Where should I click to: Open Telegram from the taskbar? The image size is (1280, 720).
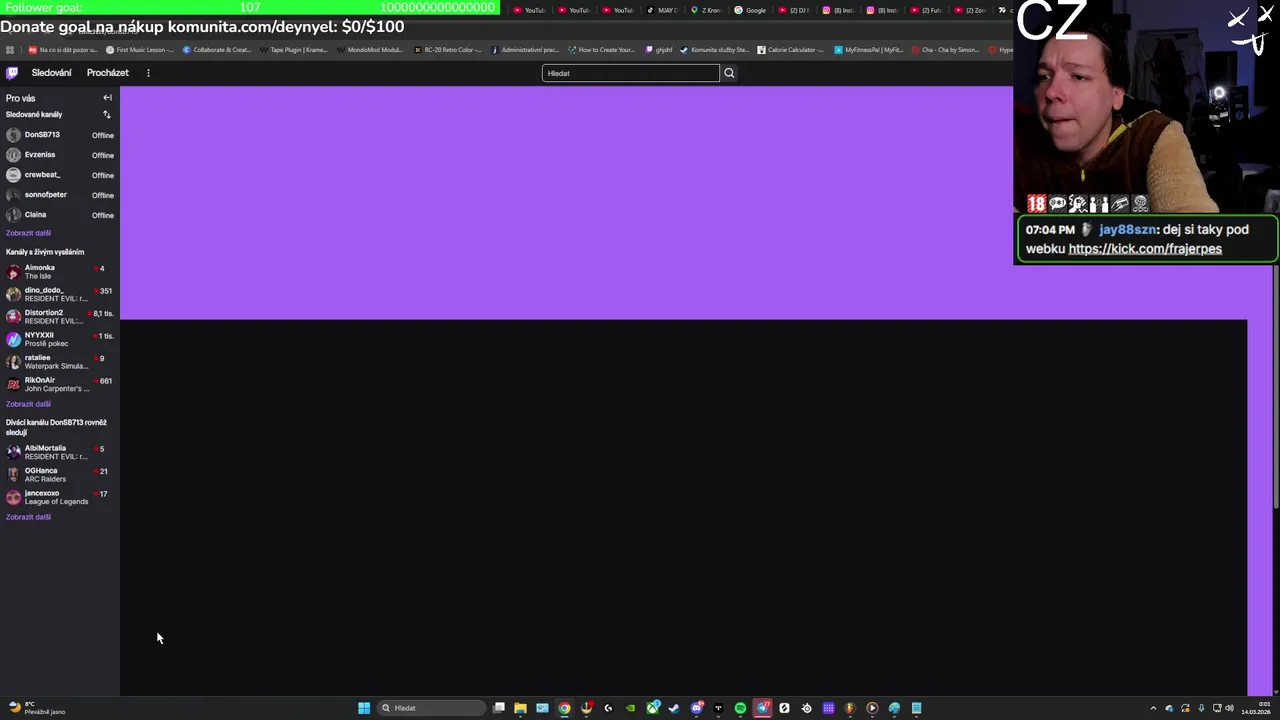click(x=762, y=708)
